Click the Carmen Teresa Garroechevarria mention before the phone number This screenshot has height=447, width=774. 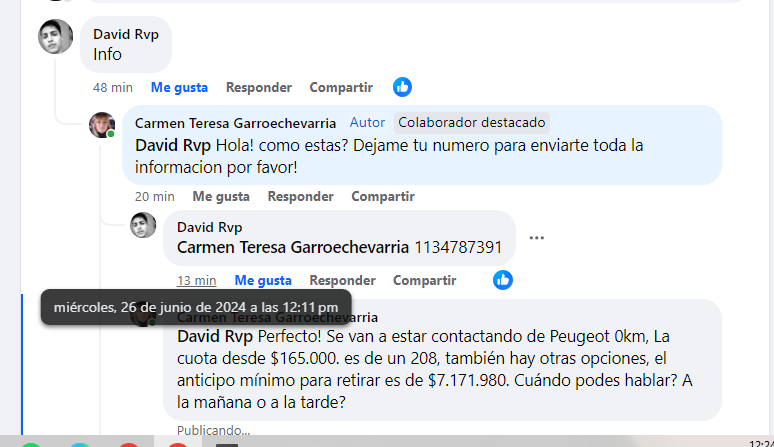293,247
